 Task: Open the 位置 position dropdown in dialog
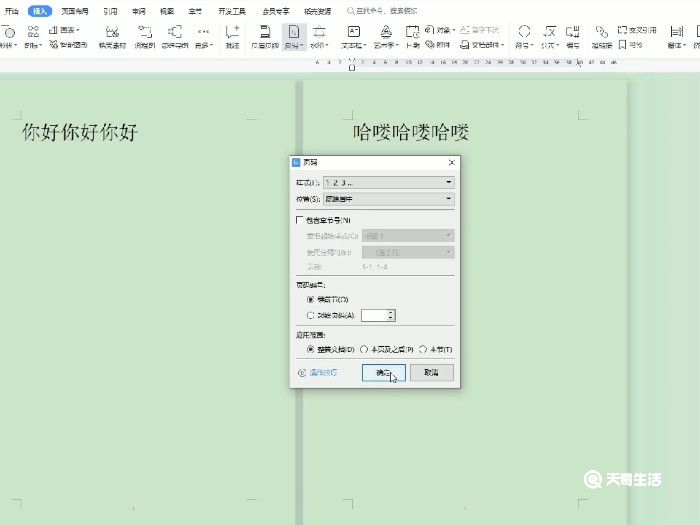[389, 199]
